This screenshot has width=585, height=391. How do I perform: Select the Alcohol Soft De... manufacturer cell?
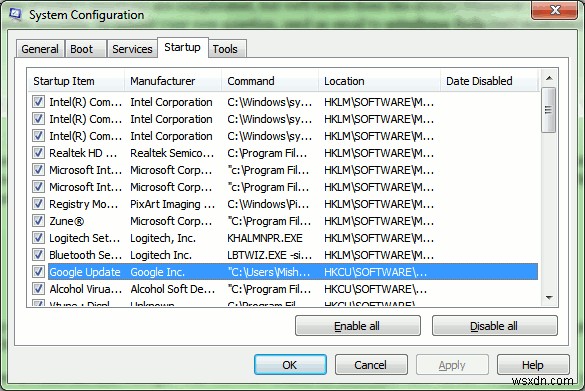pyautogui.click(x=173, y=289)
